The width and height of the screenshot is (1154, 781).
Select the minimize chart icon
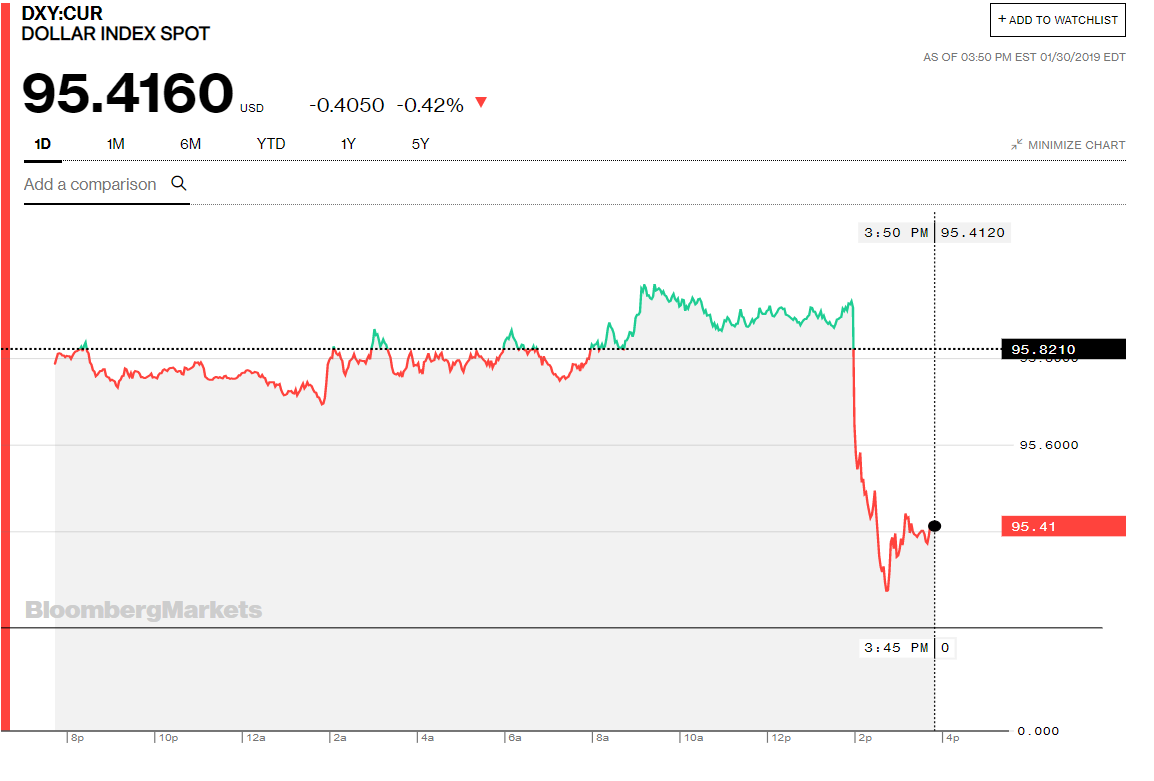(x=1016, y=144)
